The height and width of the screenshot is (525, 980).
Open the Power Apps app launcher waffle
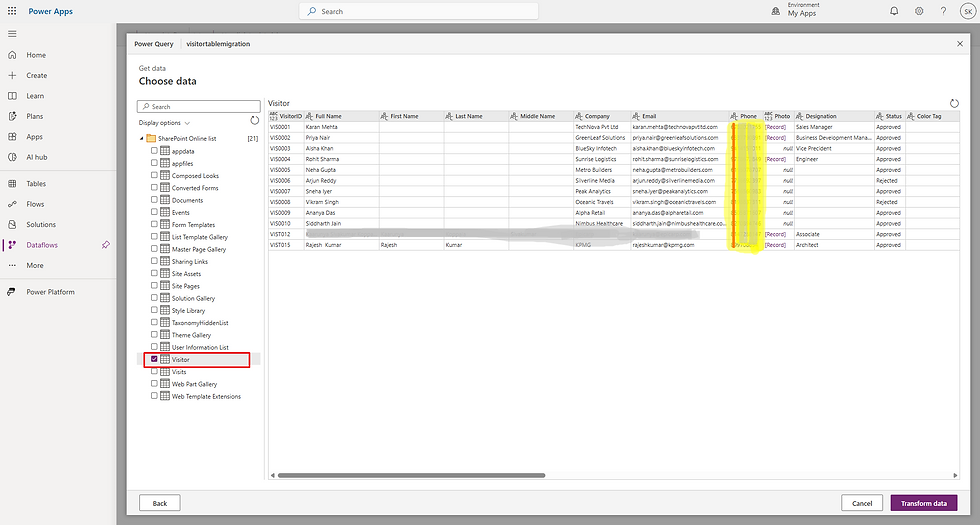pos(12,11)
